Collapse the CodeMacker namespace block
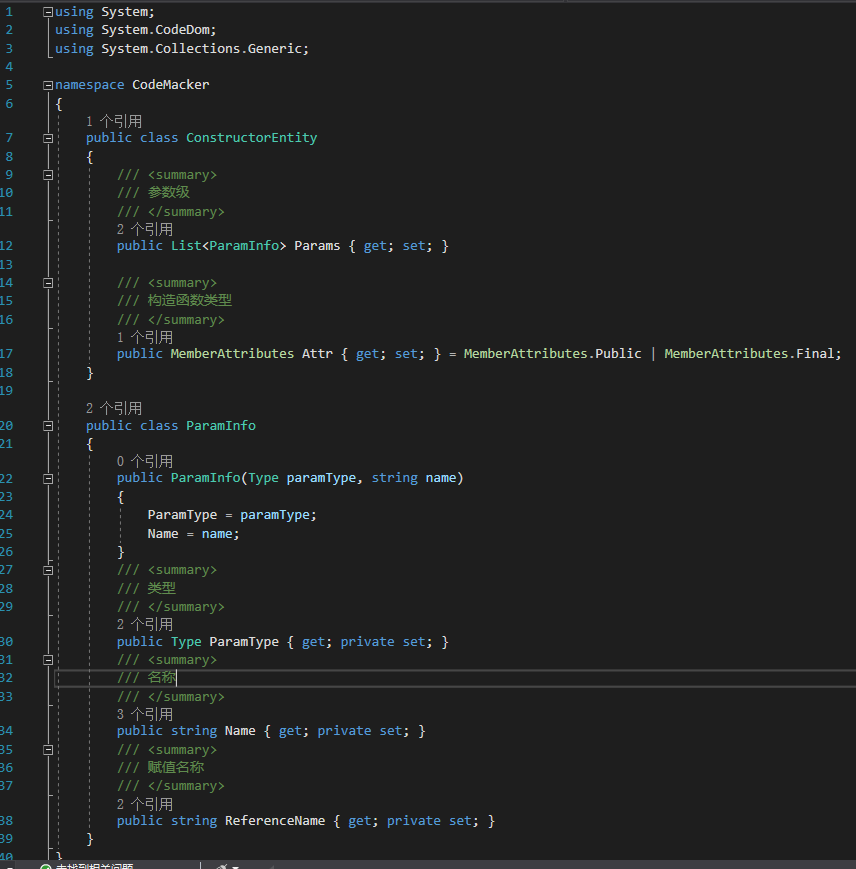 coord(48,85)
